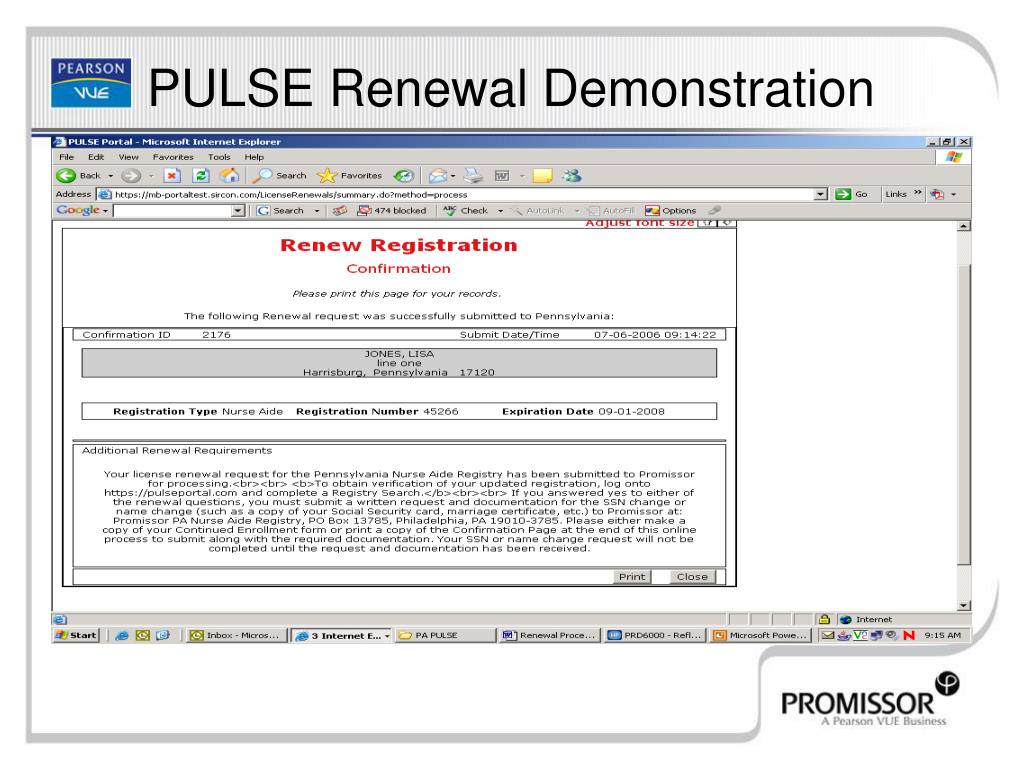Open the Tools menu

click(219, 157)
